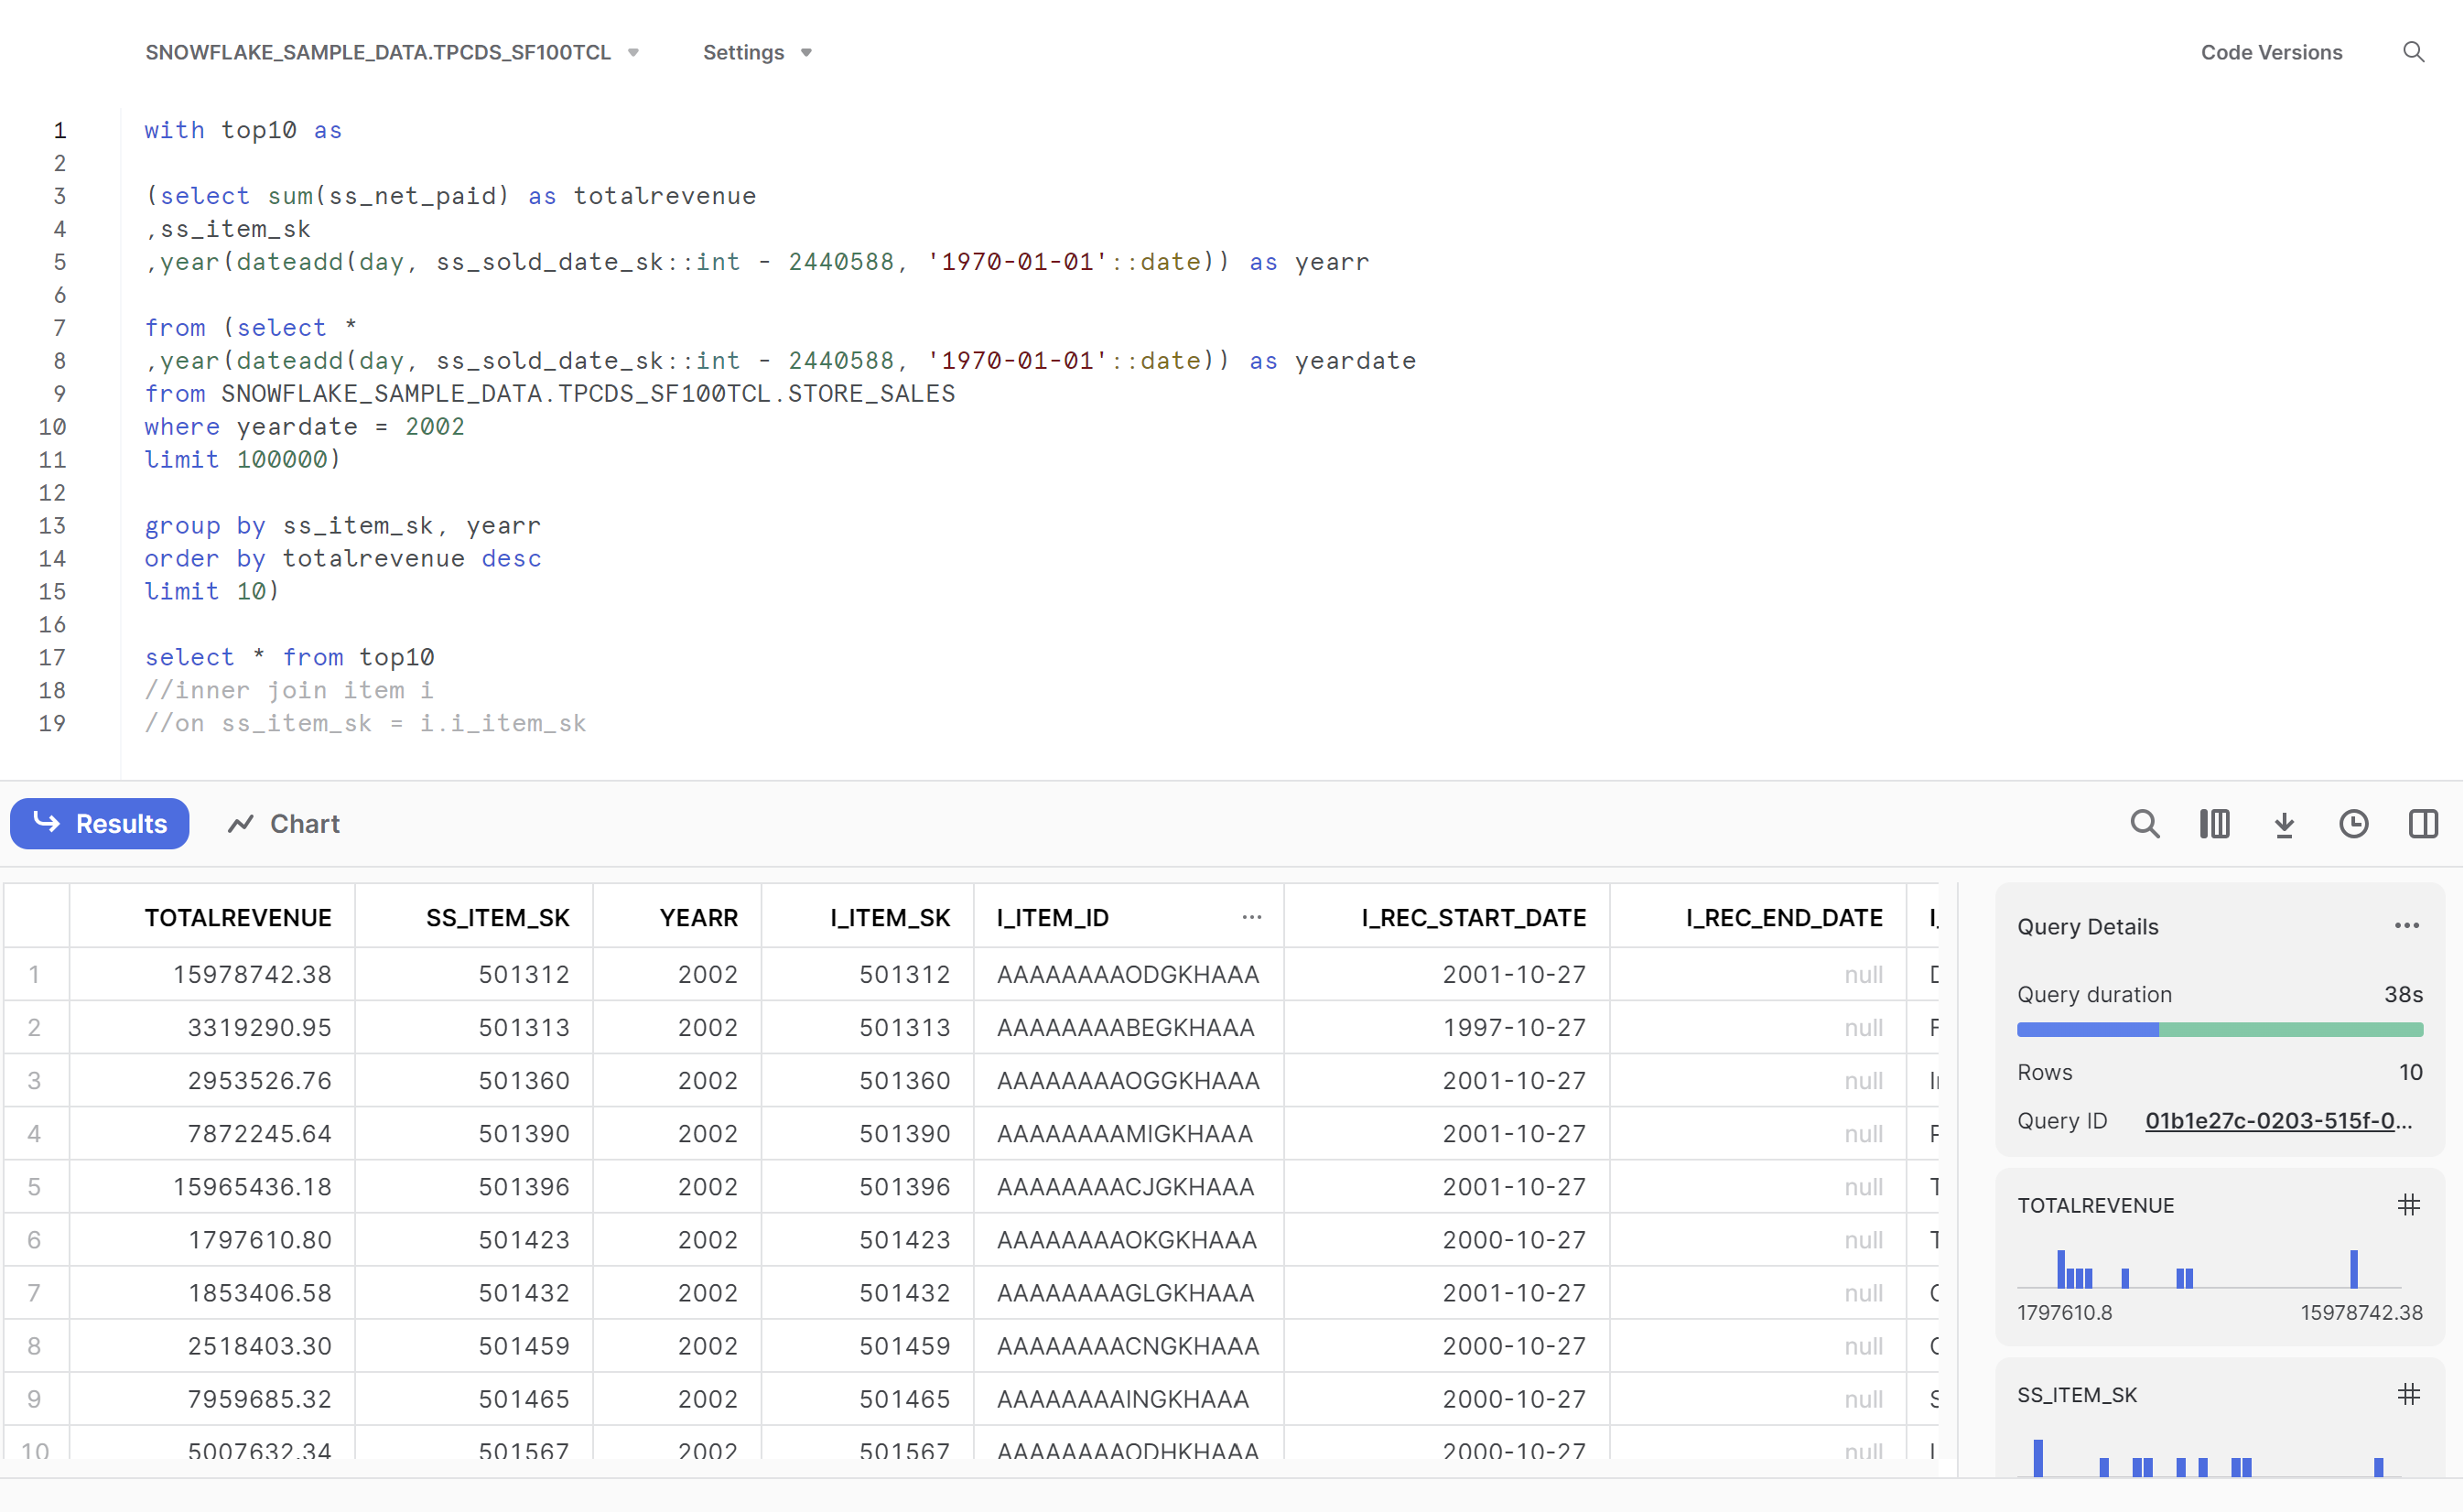Toggle the side details panel
2464x1512 pixels.
point(2423,824)
